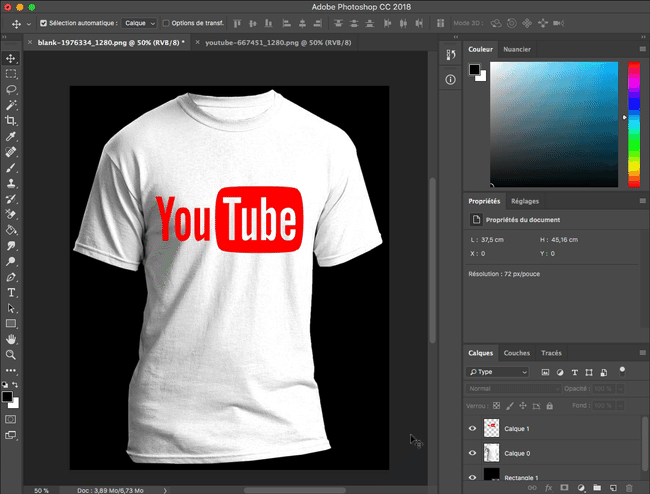Open the Move tool preset picker
The width and height of the screenshot is (650, 494).
coord(29,24)
